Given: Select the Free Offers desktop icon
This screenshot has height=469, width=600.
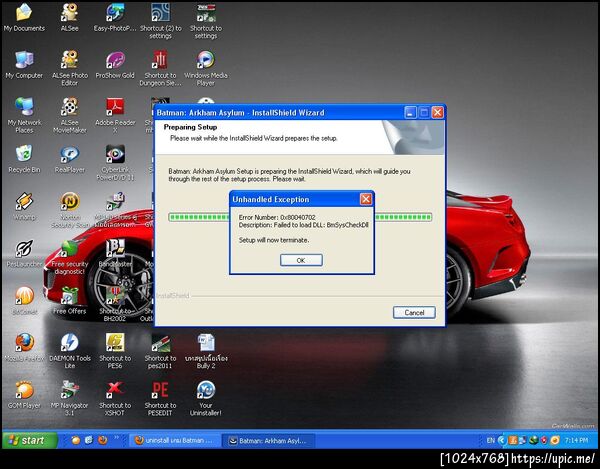Looking at the screenshot, I should coord(70,300).
